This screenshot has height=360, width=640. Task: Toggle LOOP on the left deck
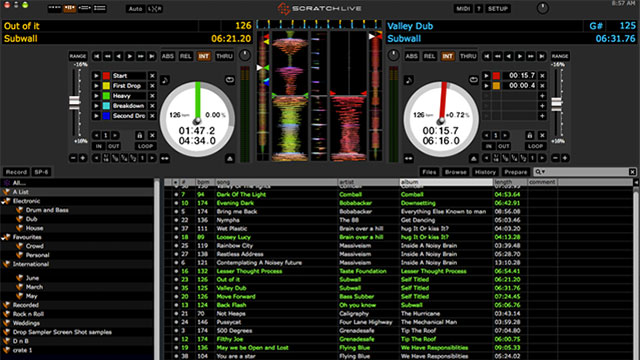pos(145,146)
